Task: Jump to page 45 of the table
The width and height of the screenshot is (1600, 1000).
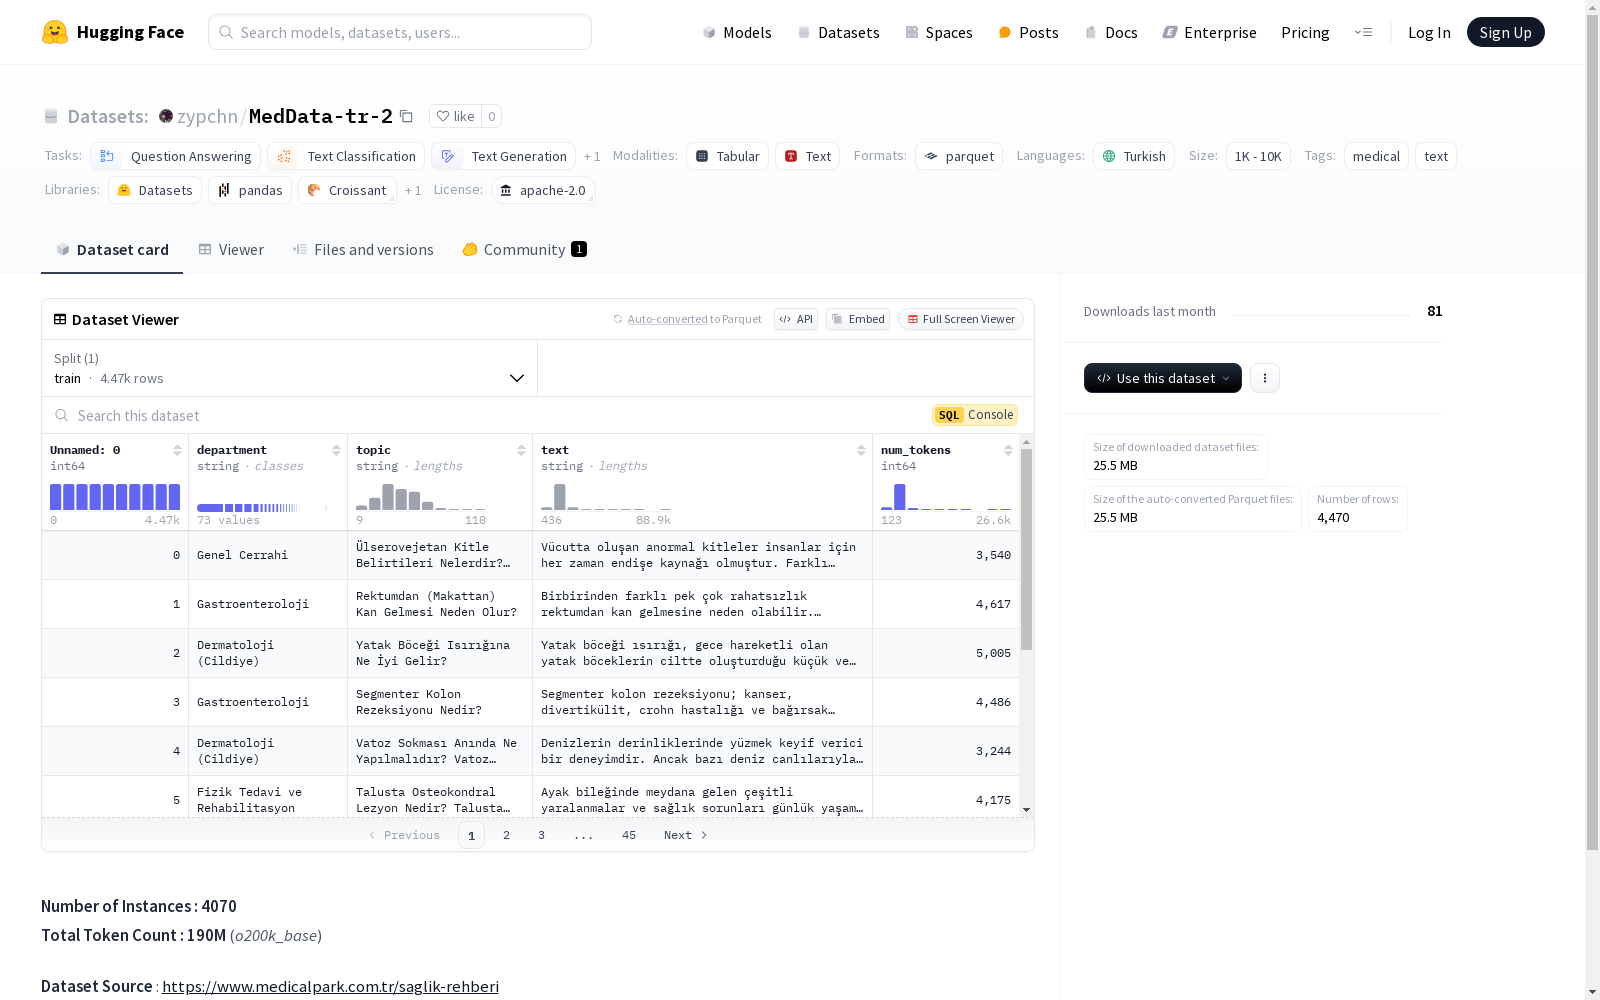Action: pyautogui.click(x=629, y=835)
